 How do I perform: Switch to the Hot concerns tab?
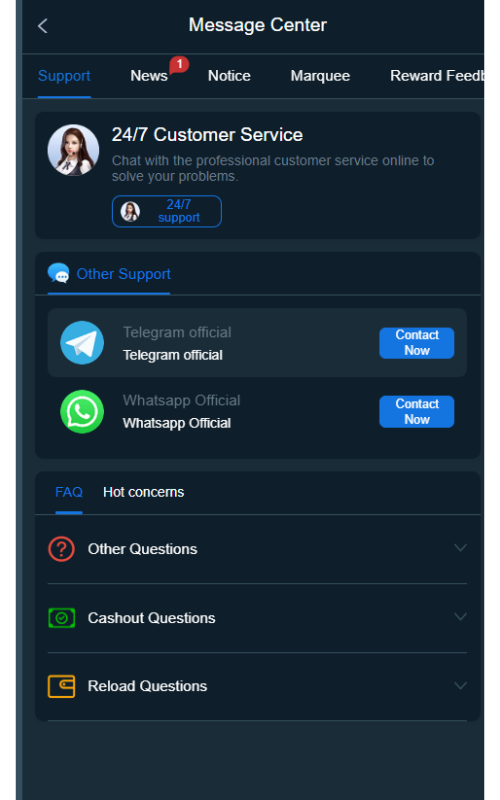tap(143, 492)
